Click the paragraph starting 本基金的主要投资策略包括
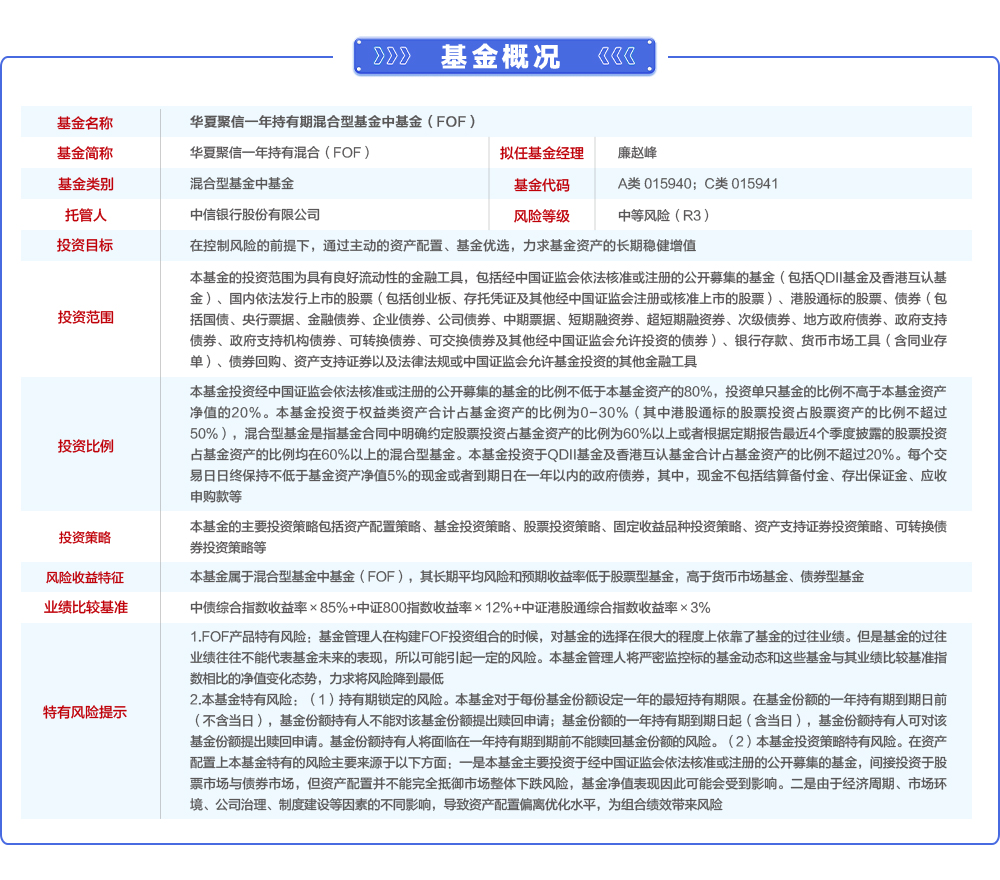1000x880 pixels. pyautogui.click(x=568, y=537)
